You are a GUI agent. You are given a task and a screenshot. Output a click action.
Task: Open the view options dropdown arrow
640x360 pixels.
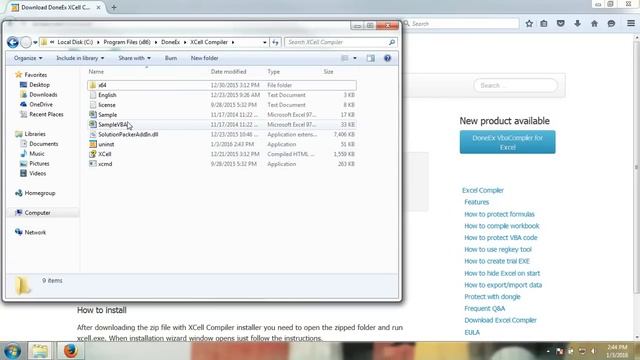355,58
